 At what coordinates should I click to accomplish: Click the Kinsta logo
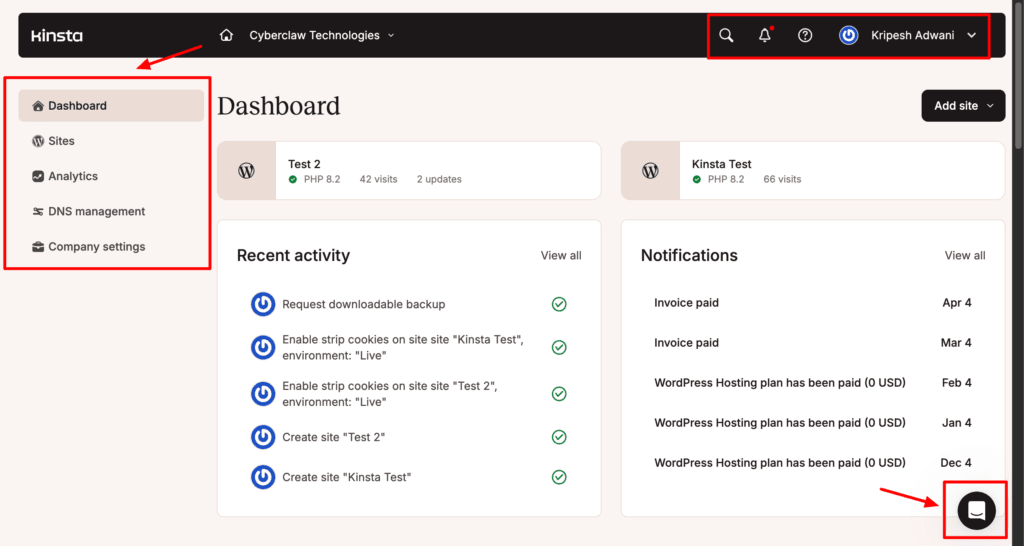pyautogui.click(x=57, y=36)
